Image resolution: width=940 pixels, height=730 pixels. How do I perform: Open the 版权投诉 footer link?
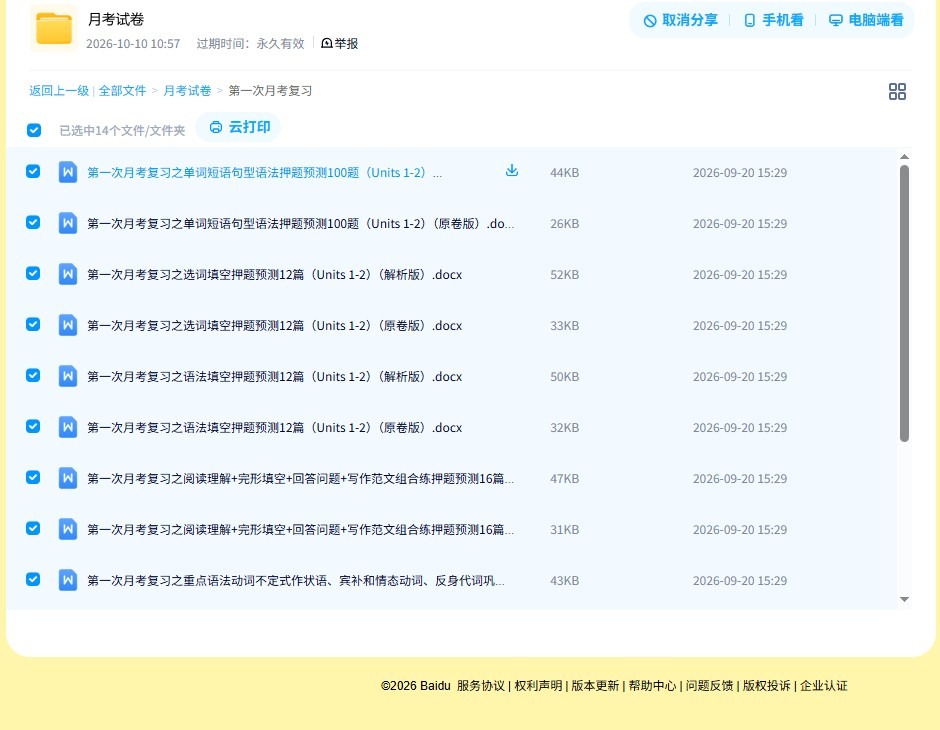767,686
